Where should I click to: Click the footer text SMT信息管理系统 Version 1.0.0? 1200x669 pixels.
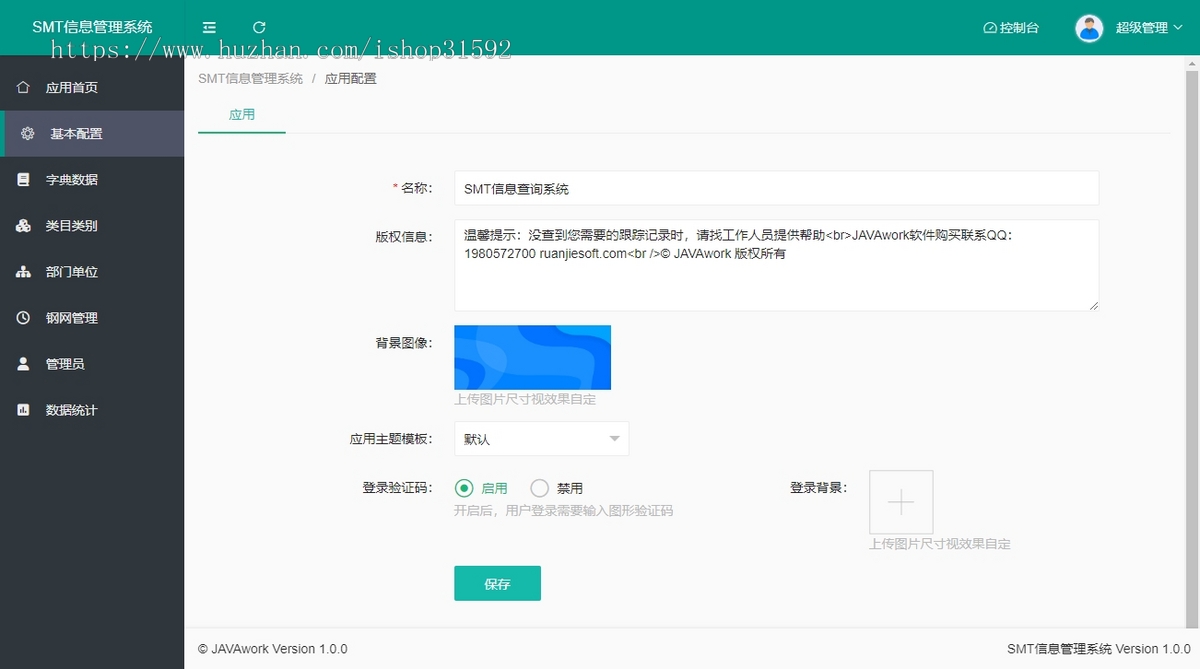[1099, 649]
